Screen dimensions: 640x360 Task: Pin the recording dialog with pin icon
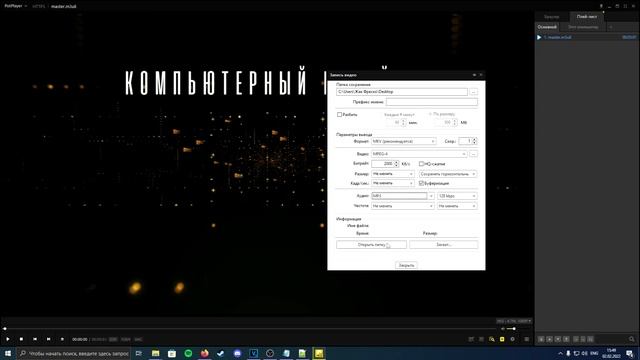pyautogui.click(x=474, y=75)
